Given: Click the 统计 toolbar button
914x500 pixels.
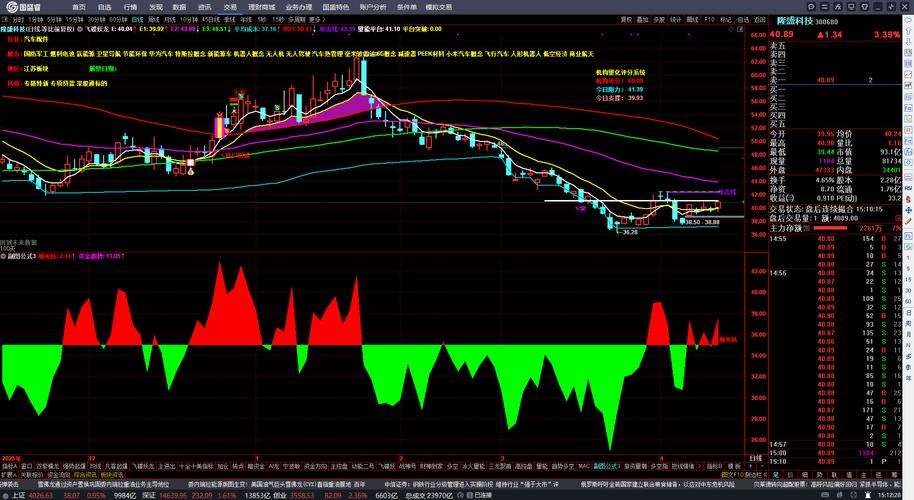Looking at the screenshot, I should click(x=675, y=19).
